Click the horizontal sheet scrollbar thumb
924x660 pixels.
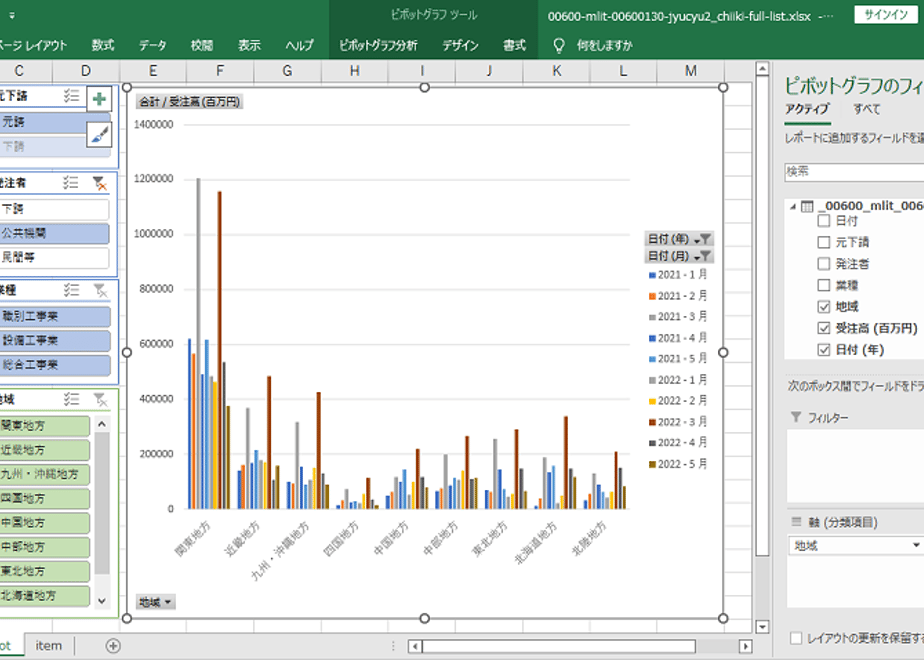[559, 646]
